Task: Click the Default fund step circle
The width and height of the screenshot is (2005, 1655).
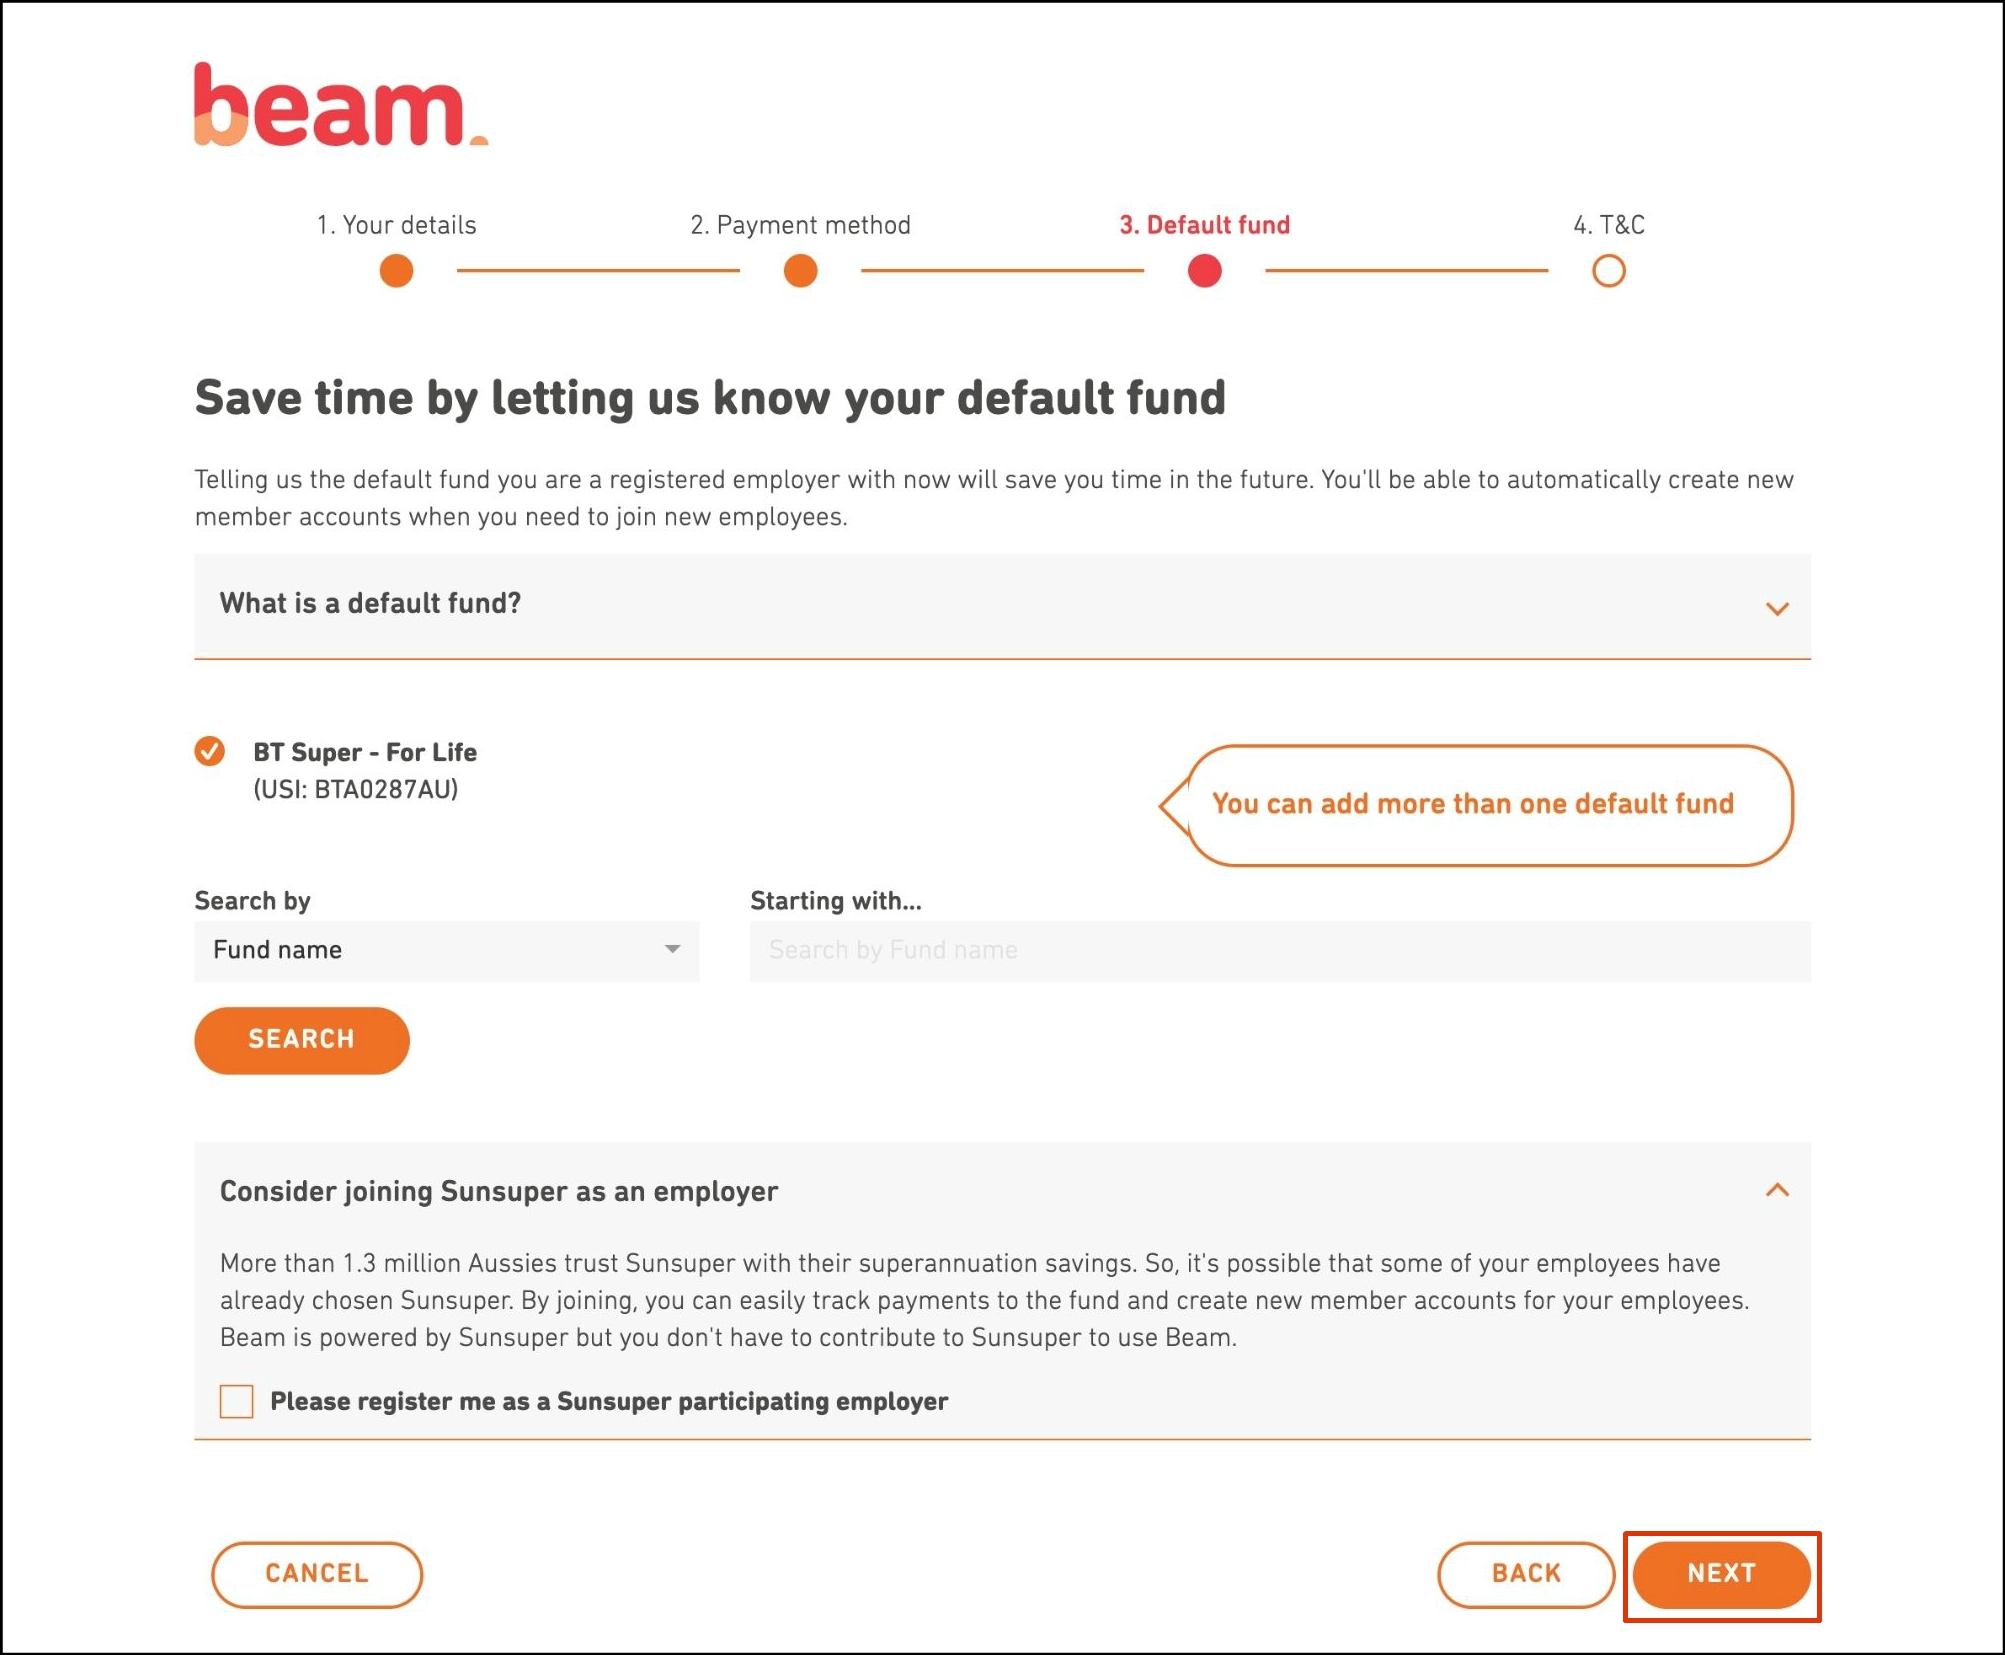Action: (1204, 271)
